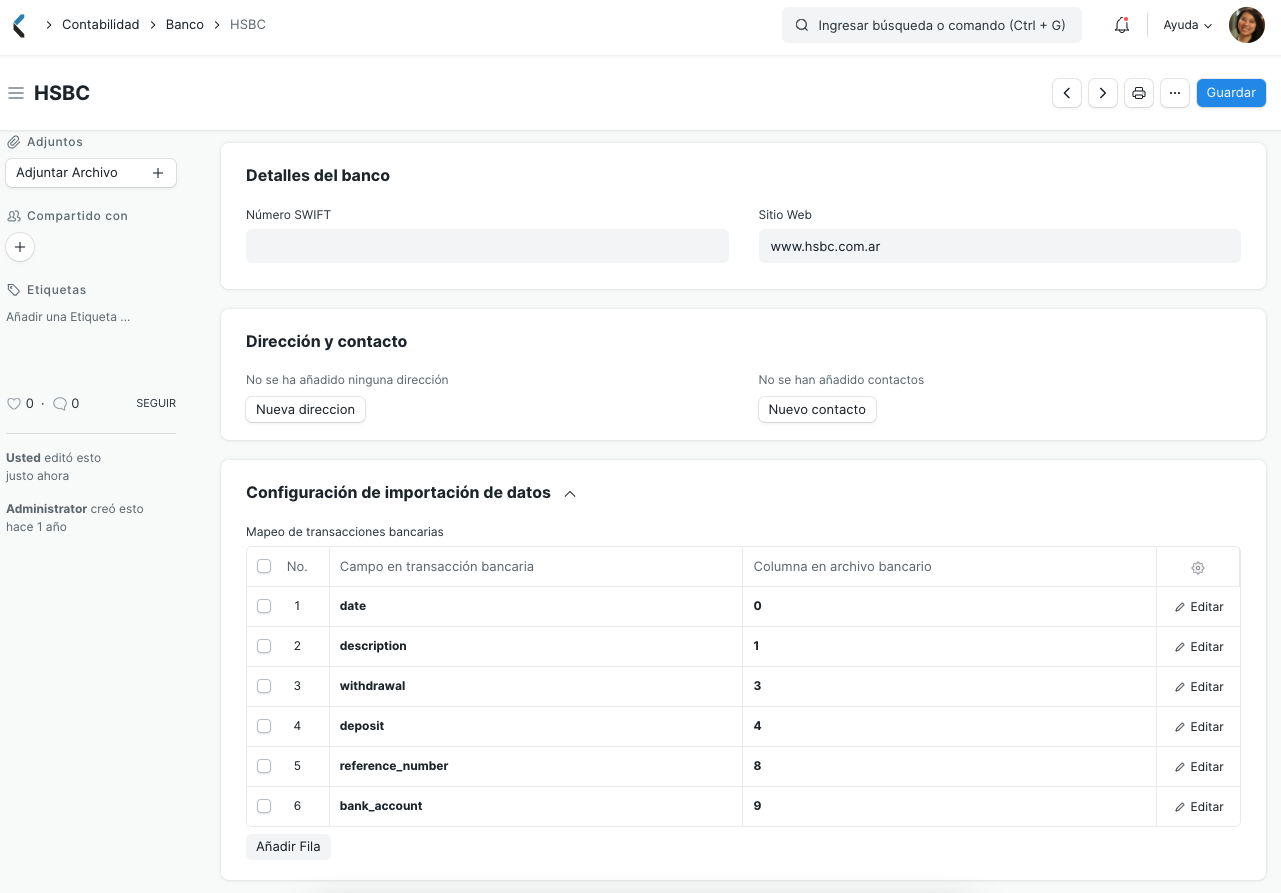Go to next document arrow
The width and height of the screenshot is (1281, 893).
[1103, 93]
